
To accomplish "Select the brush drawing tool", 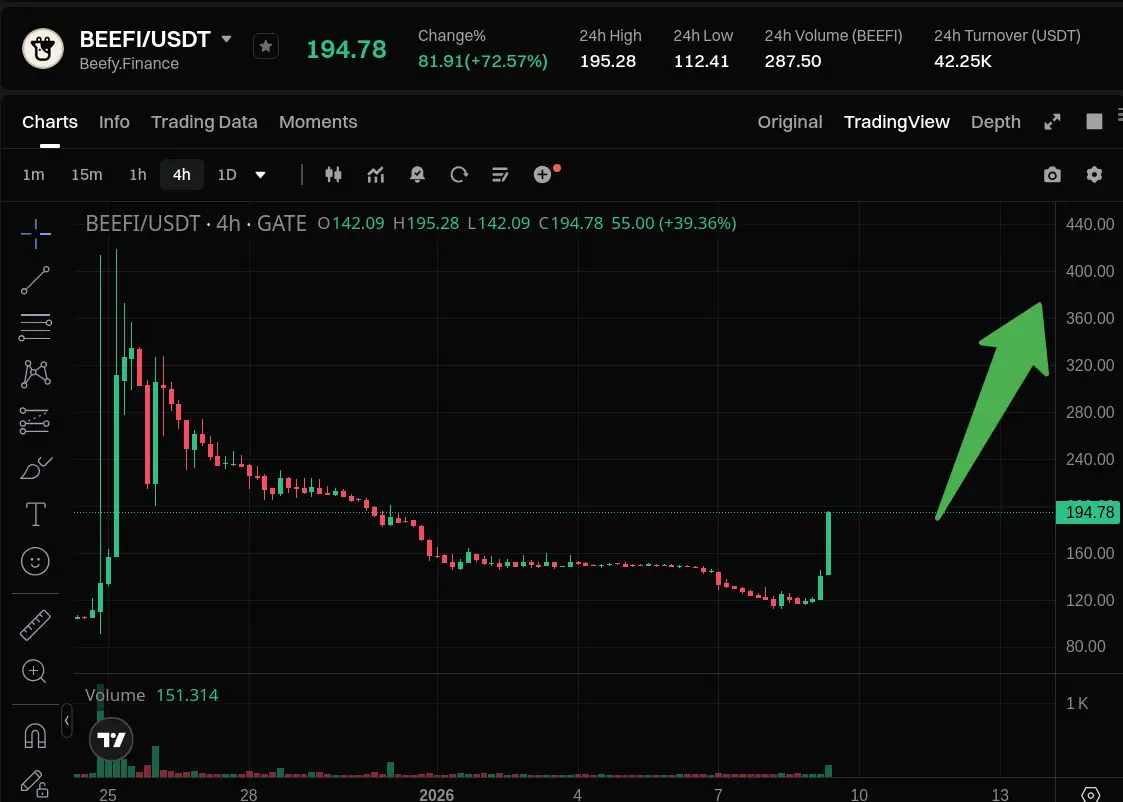I will coord(35,468).
